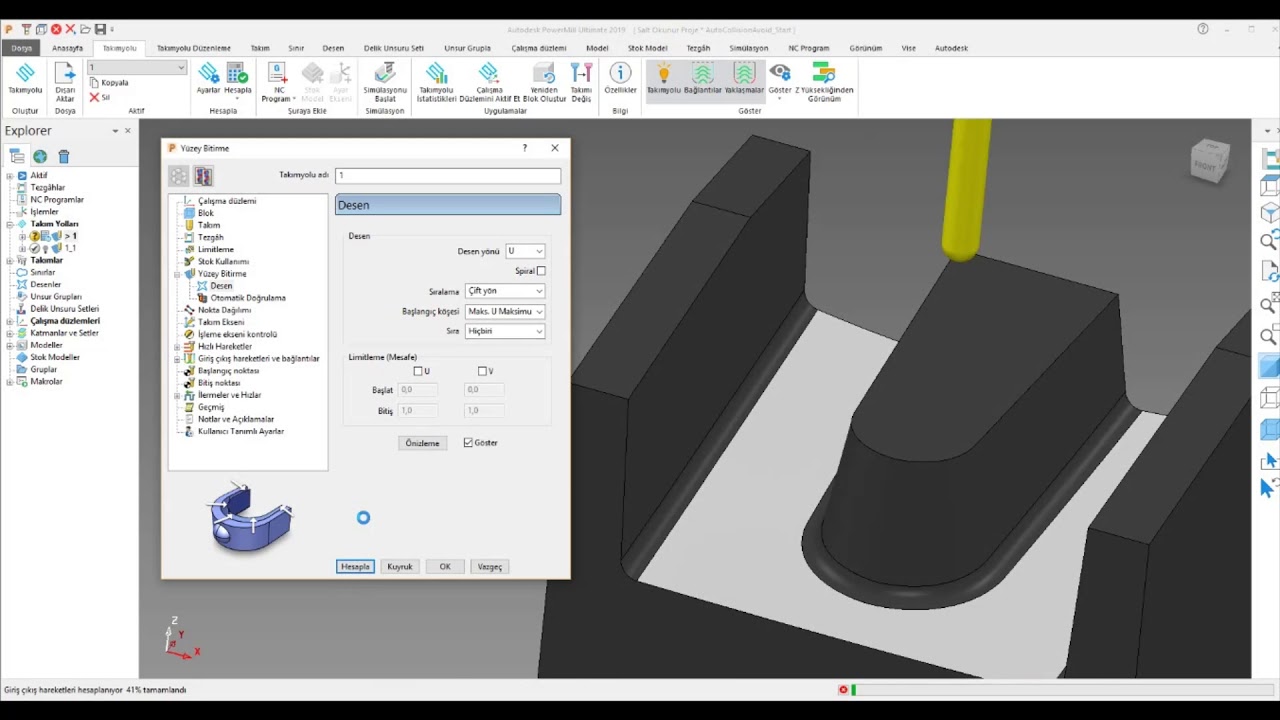Click the Vazgeç cancel button

tap(490, 567)
